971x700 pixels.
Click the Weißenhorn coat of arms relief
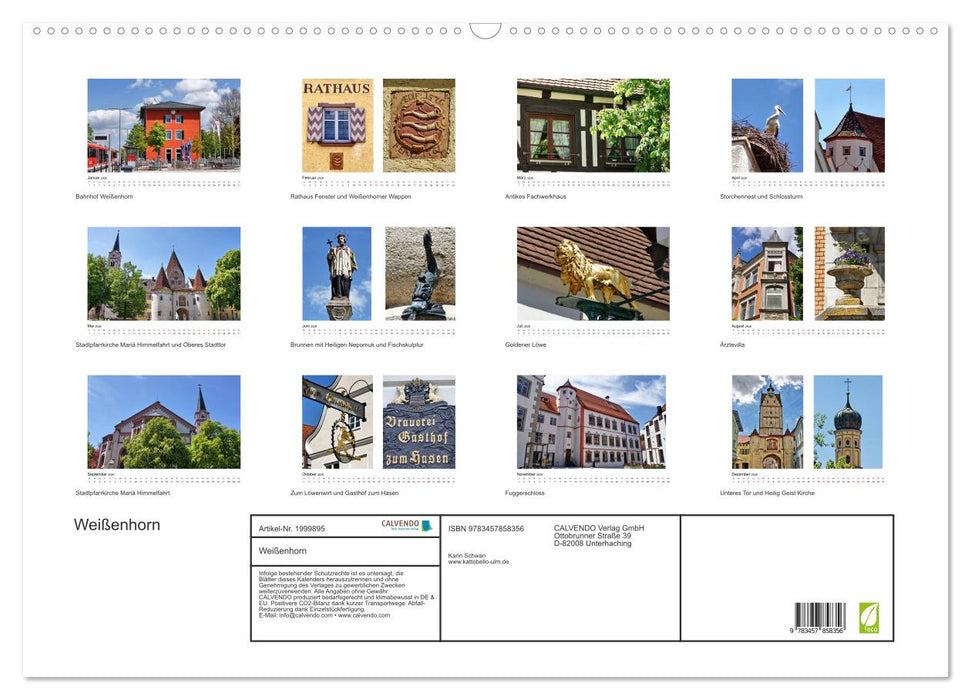coord(420,127)
